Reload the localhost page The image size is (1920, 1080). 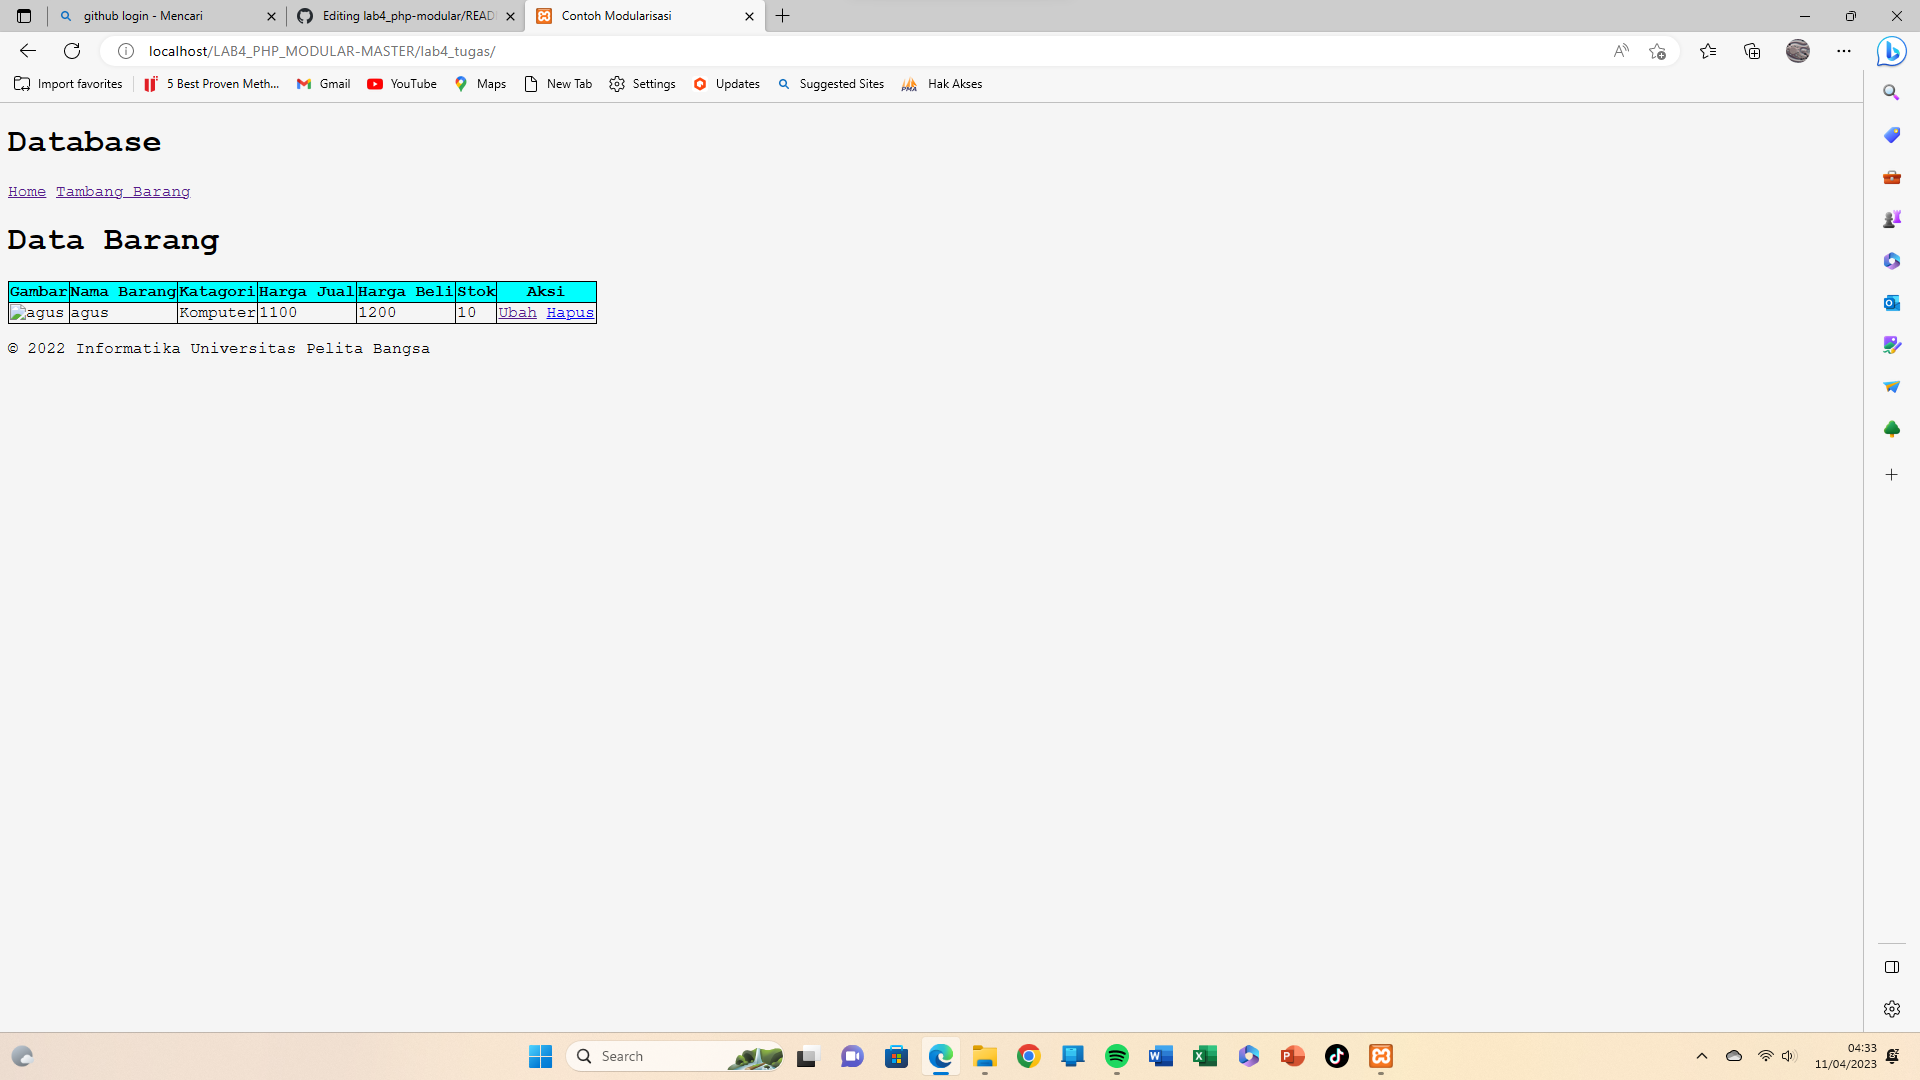[x=71, y=51]
